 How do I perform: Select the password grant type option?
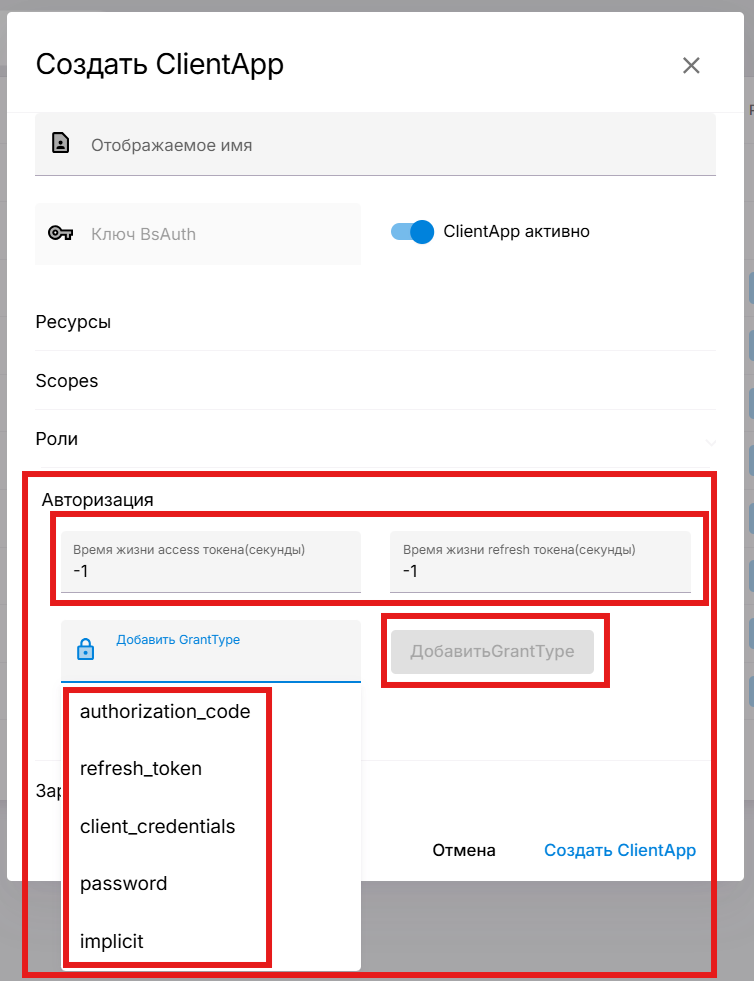click(124, 884)
